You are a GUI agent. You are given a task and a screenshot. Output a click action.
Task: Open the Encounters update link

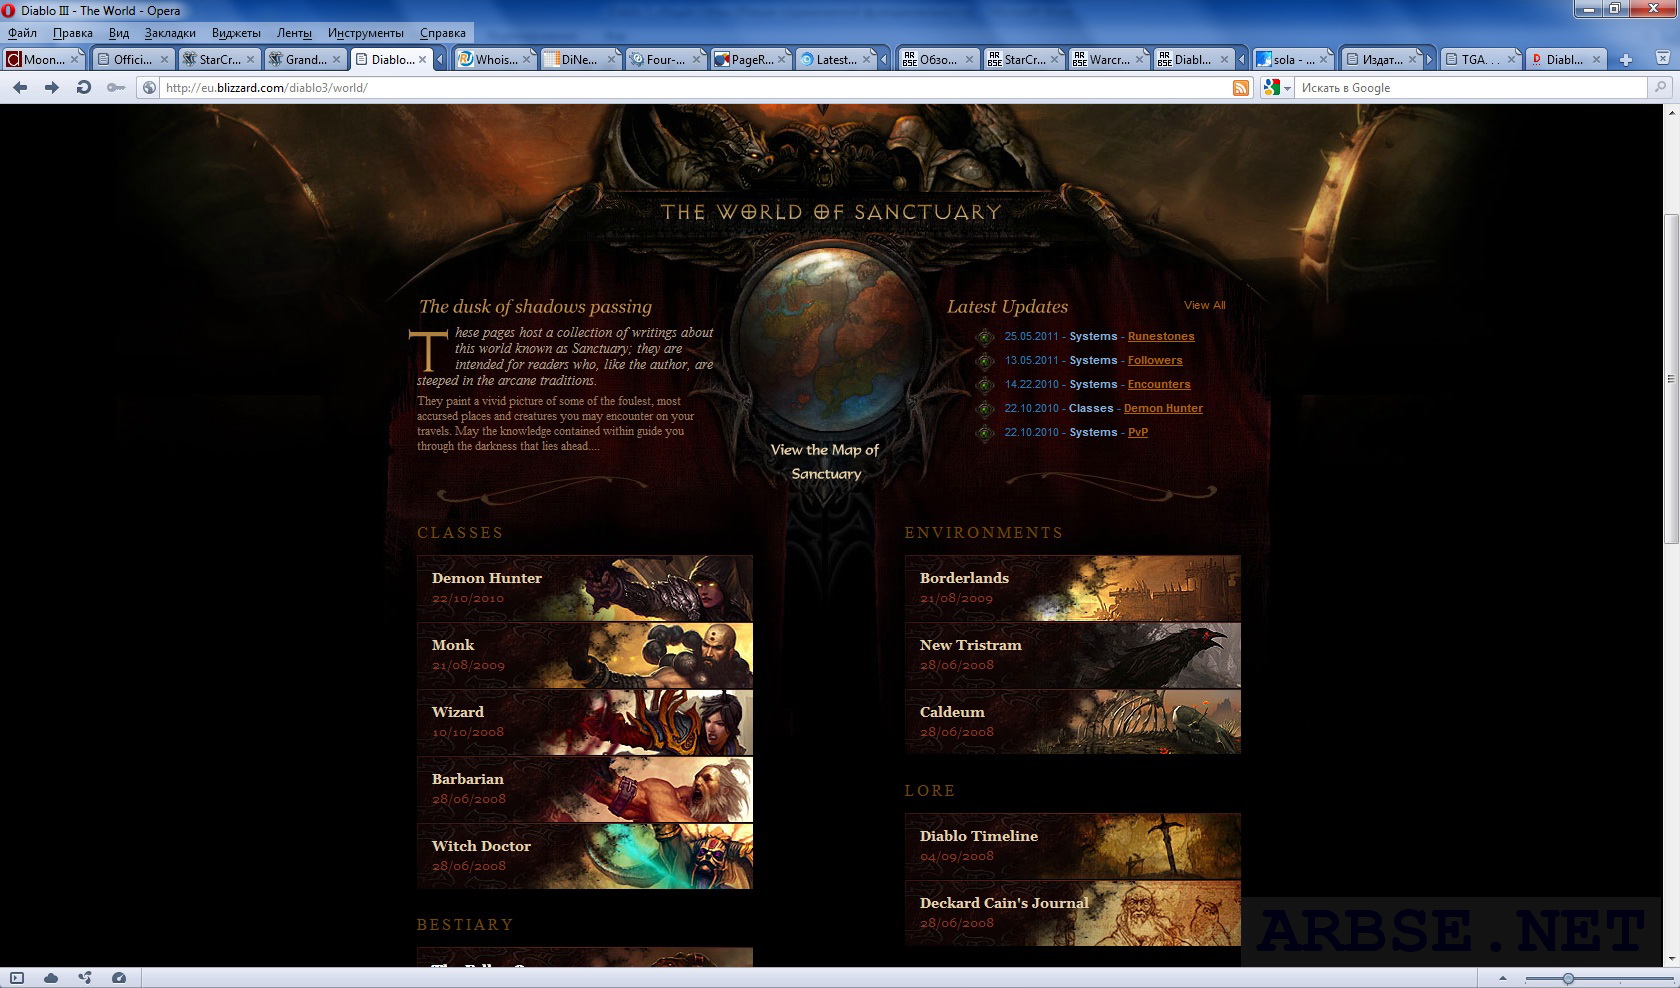[1159, 385]
